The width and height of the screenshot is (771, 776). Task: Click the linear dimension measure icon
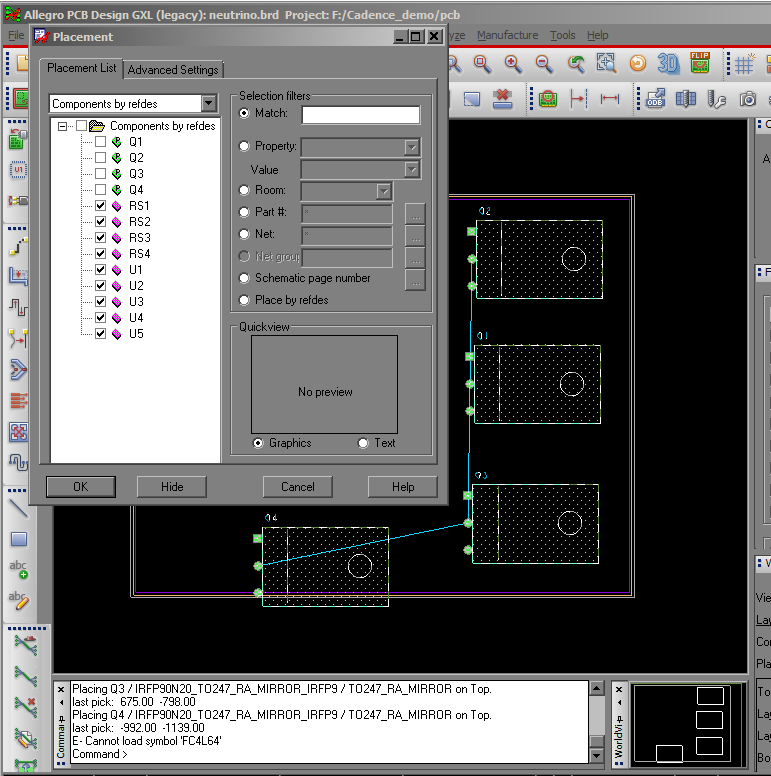coord(610,99)
